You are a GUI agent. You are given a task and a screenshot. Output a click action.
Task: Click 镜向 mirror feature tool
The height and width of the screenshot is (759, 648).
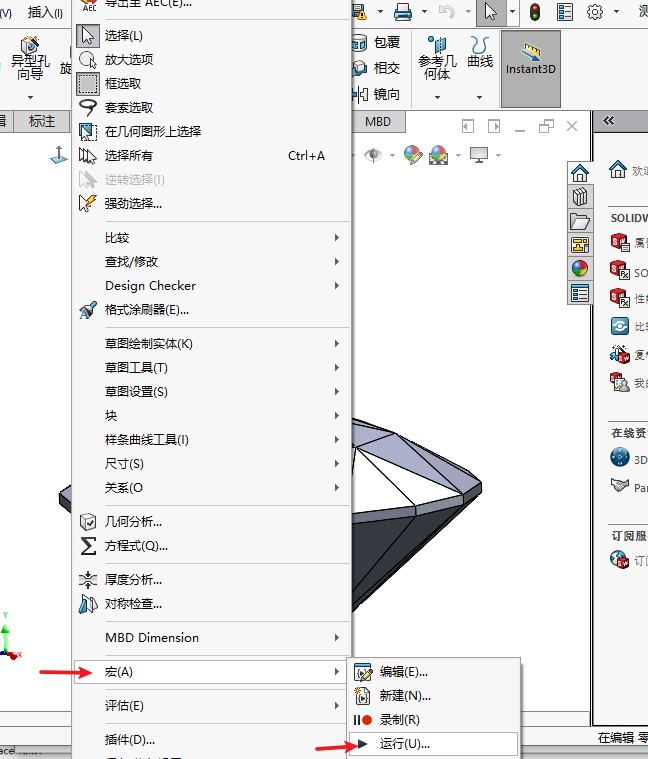click(377, 94)
